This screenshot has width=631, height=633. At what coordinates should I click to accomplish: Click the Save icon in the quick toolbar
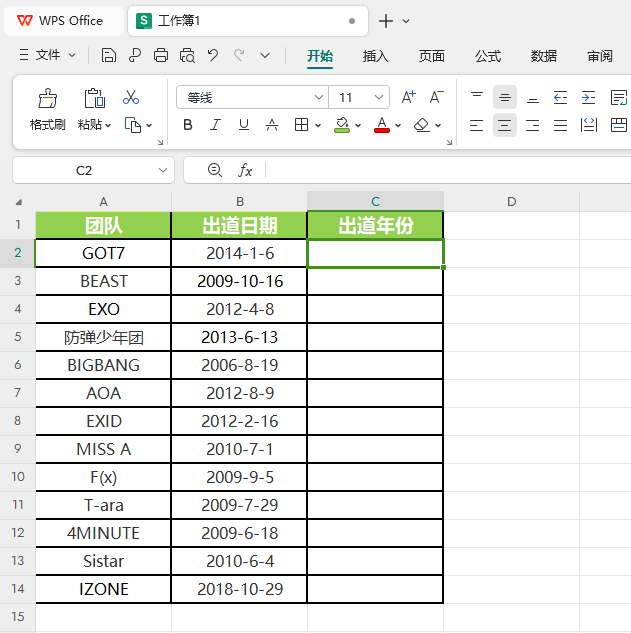pyautogui.click(x=109, y=55)
